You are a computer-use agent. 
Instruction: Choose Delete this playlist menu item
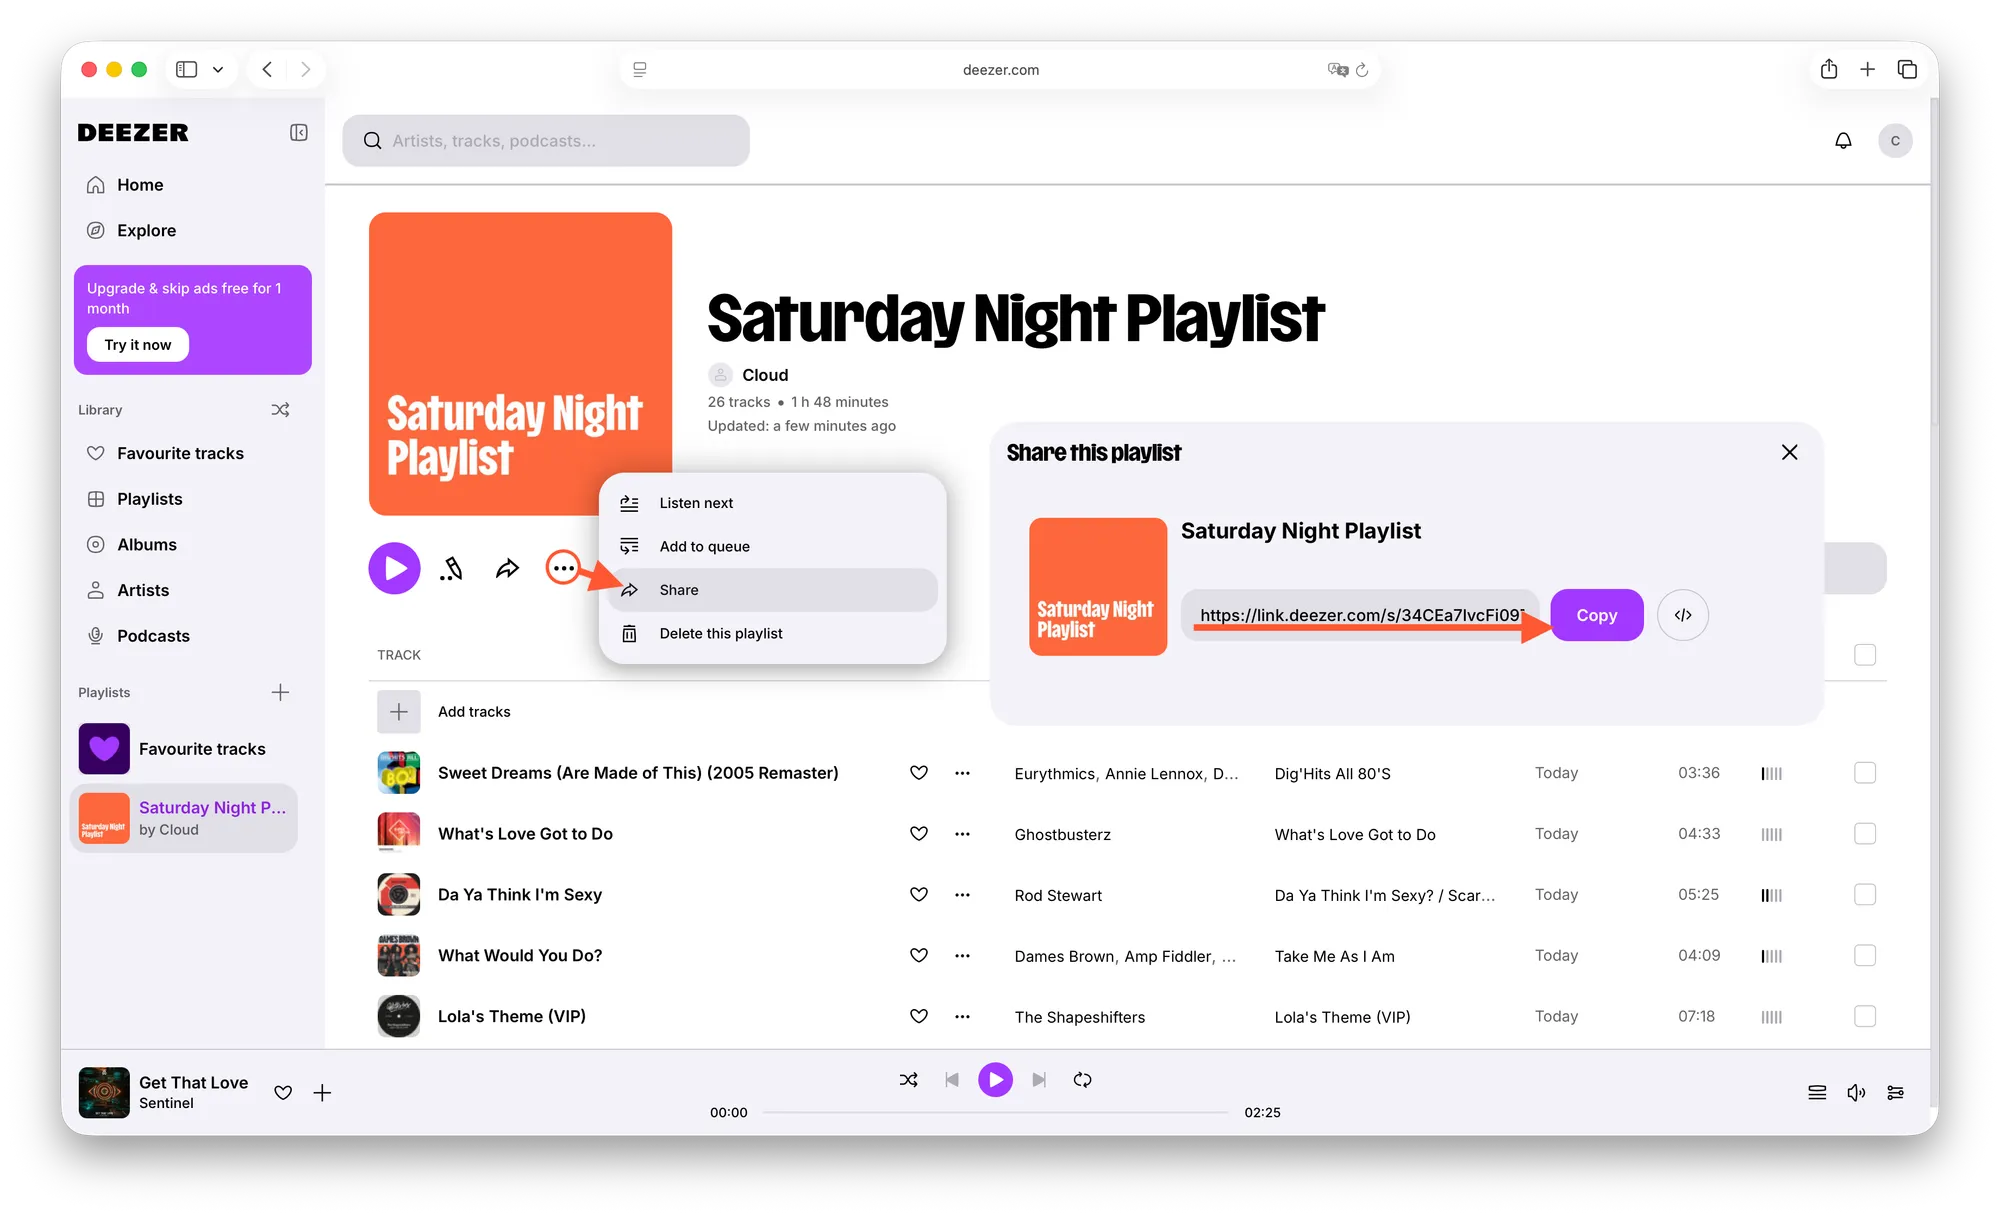(772, 634)
